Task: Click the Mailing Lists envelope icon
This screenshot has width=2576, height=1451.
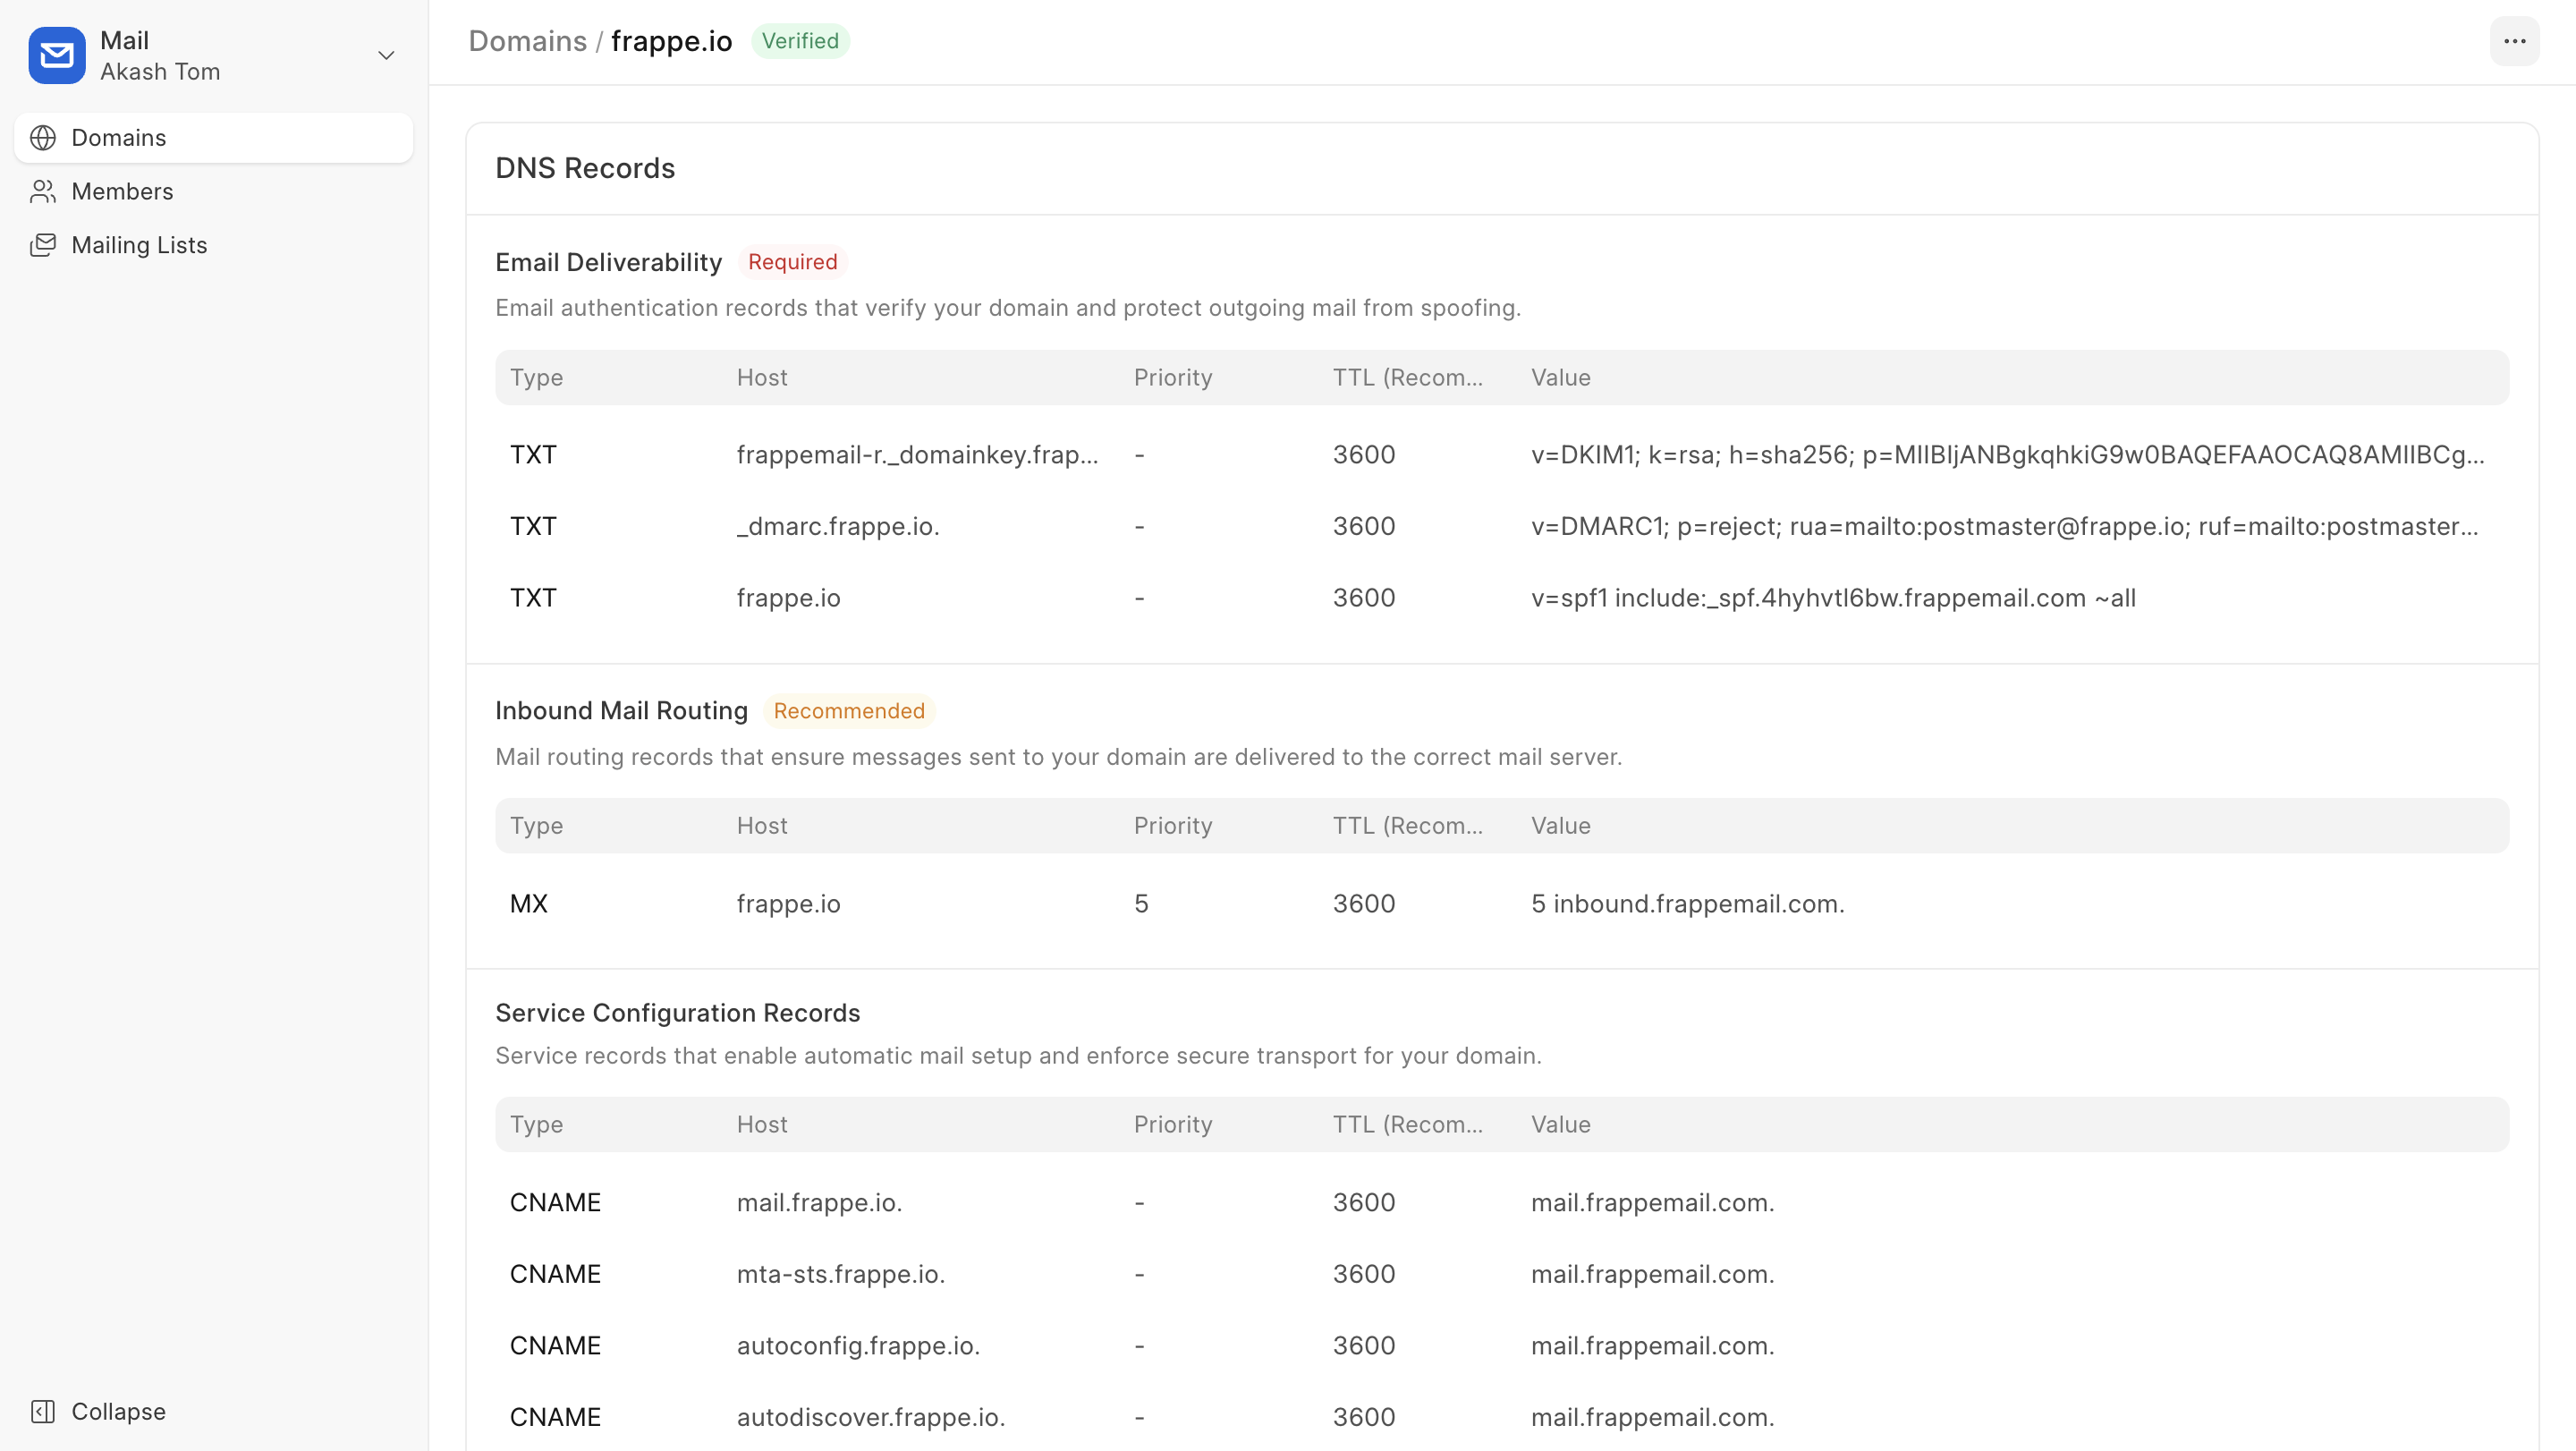Action: [43, 245]
